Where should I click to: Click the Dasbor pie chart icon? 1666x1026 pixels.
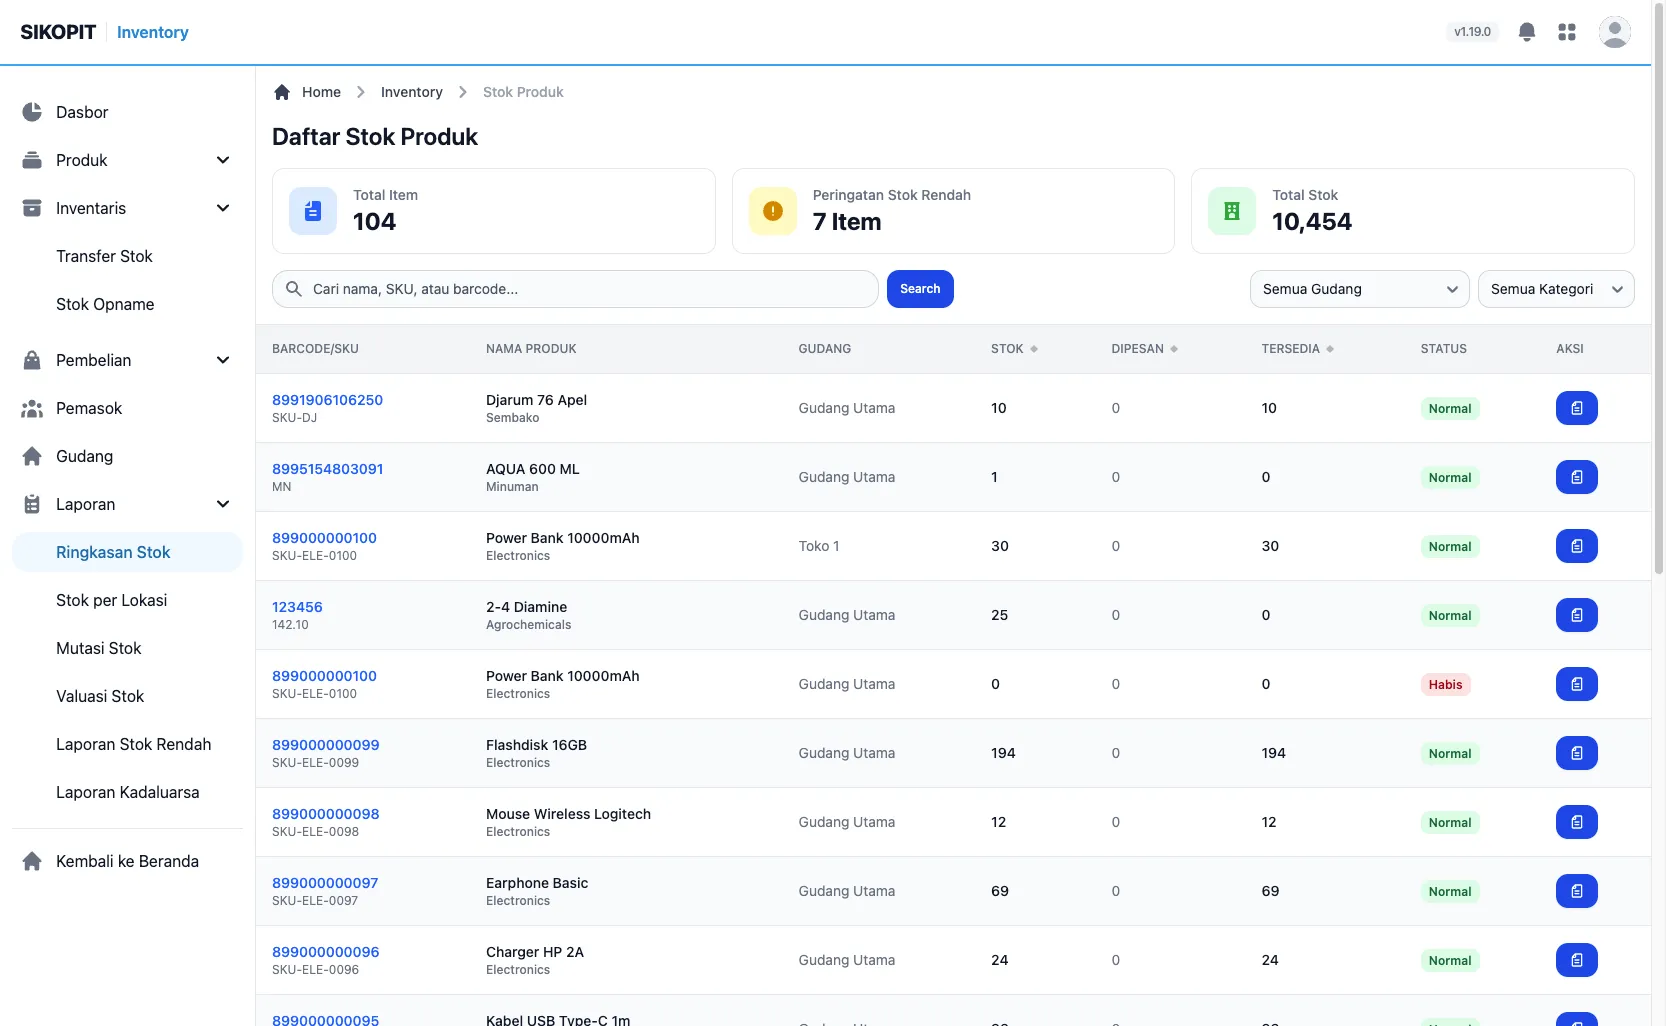tap(32, 112)
